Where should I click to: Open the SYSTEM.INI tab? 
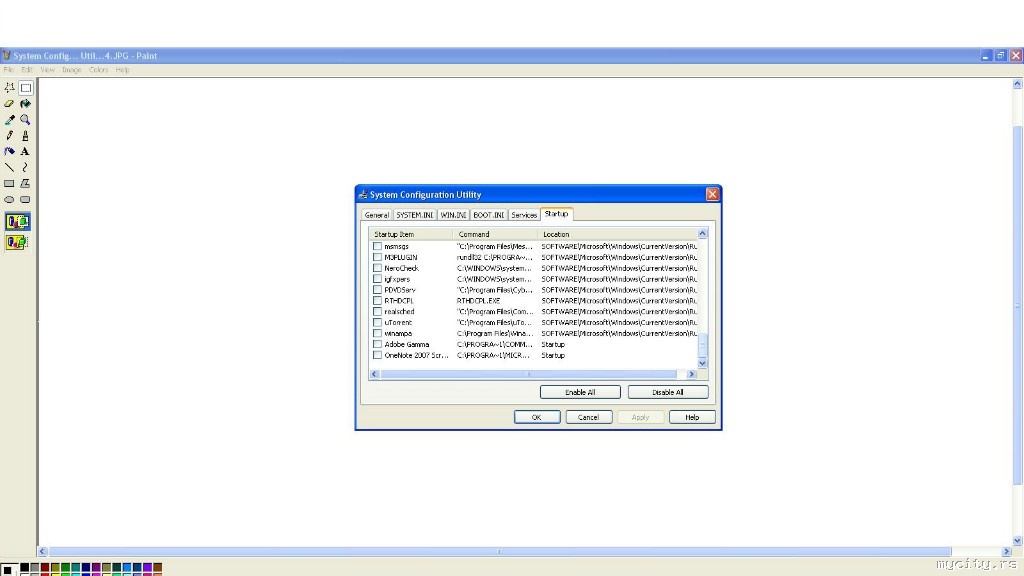coord(415,215)
